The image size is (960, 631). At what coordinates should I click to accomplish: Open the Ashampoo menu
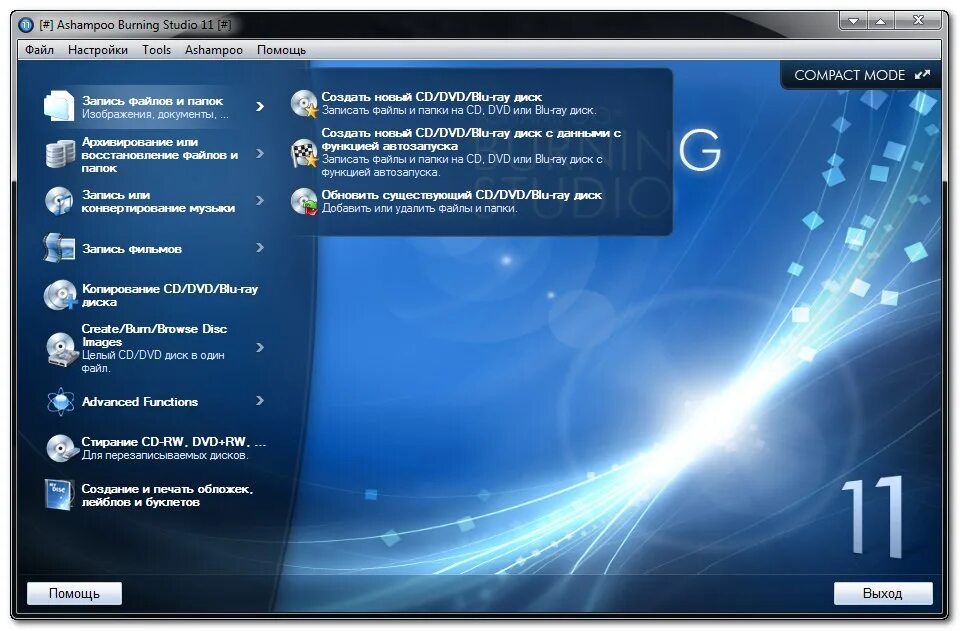[x=214, y=50]
